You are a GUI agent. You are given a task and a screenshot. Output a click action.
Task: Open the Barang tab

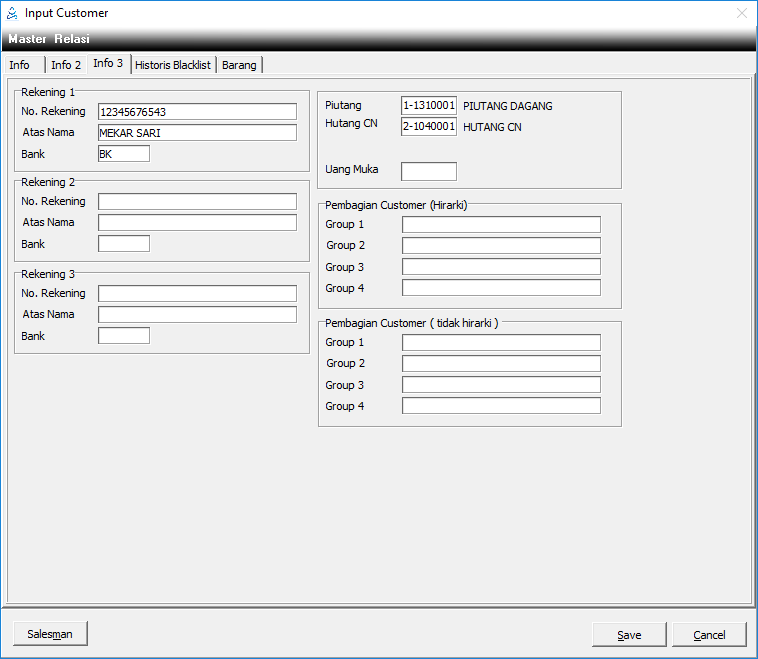[x=239, y=65]
